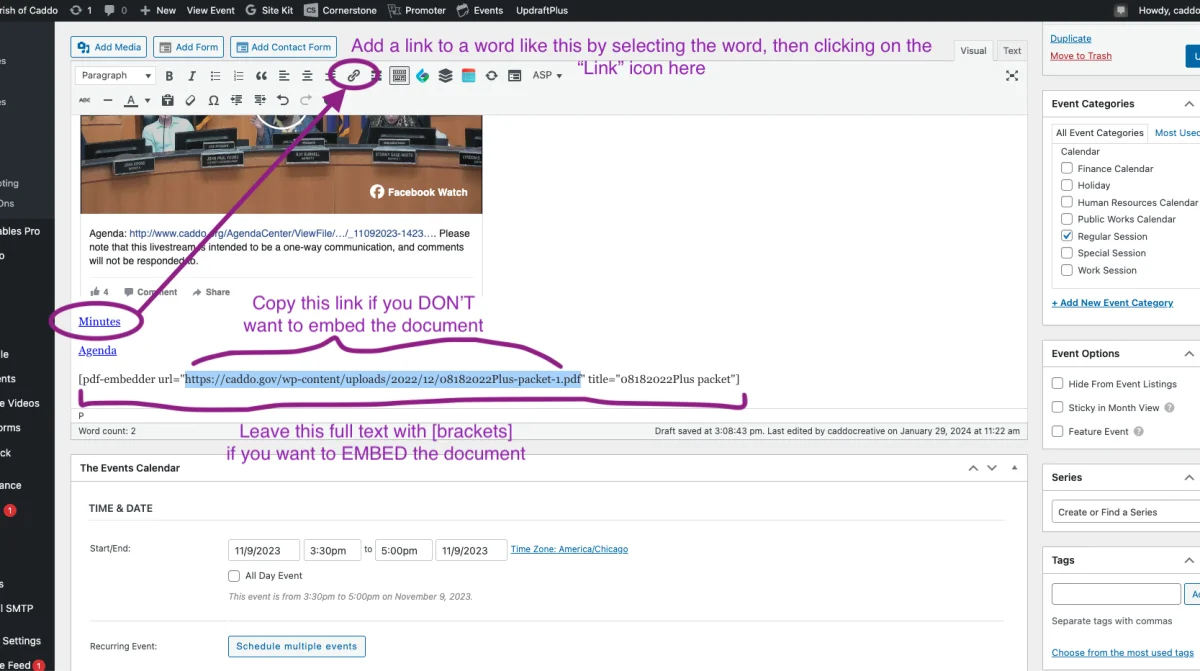
Task: Insert a blockquote from the toolbar
Action: [x=261, y=76]
